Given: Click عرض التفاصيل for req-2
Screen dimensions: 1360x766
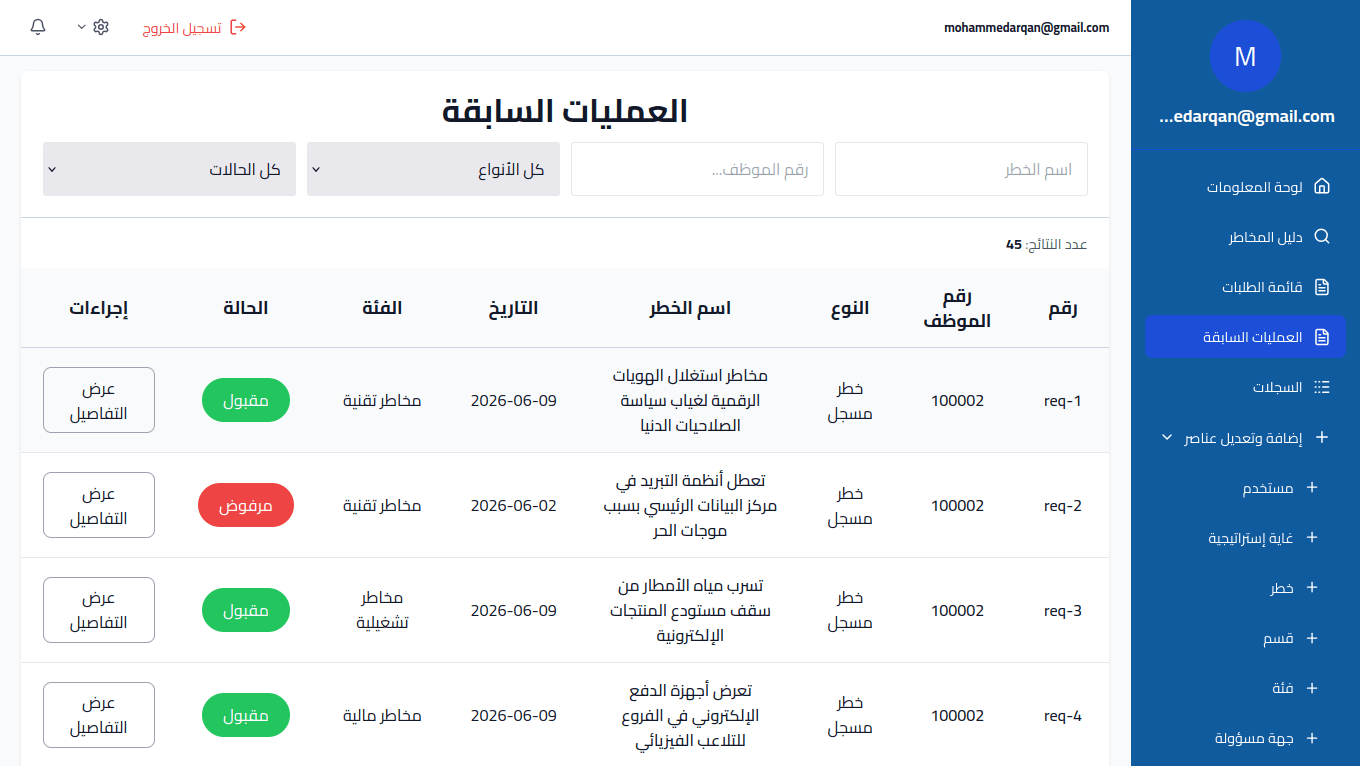Looking at the screenshot, I should click(x=99, y=505).
